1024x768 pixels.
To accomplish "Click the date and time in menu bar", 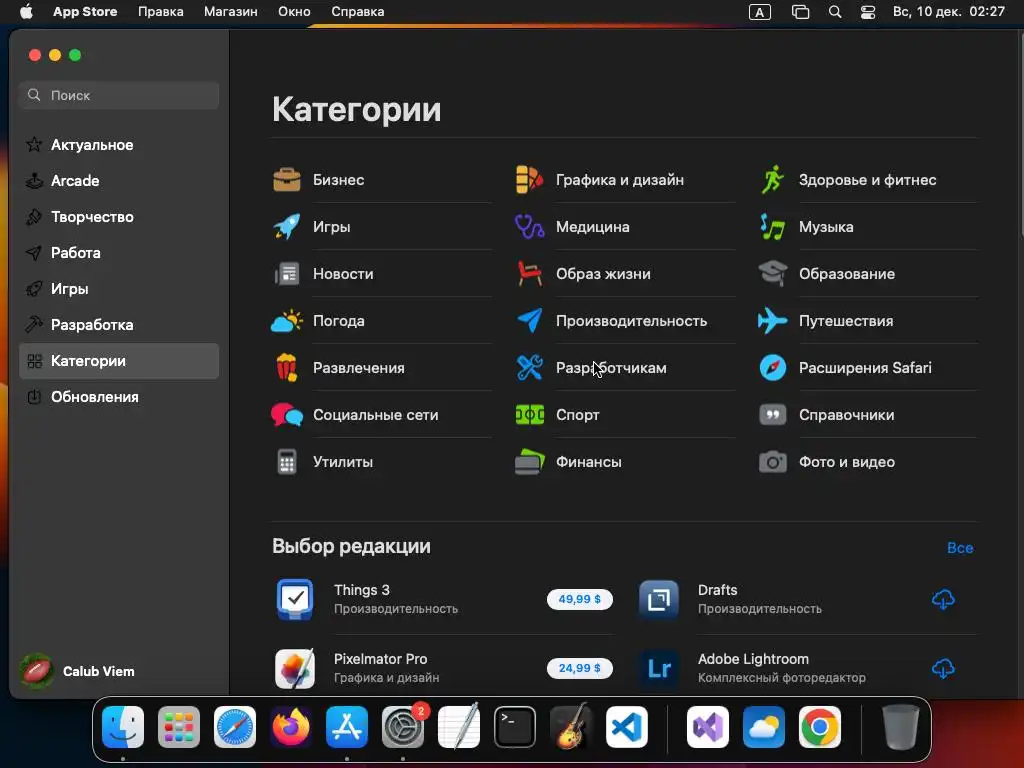I will tap(948, 12).
